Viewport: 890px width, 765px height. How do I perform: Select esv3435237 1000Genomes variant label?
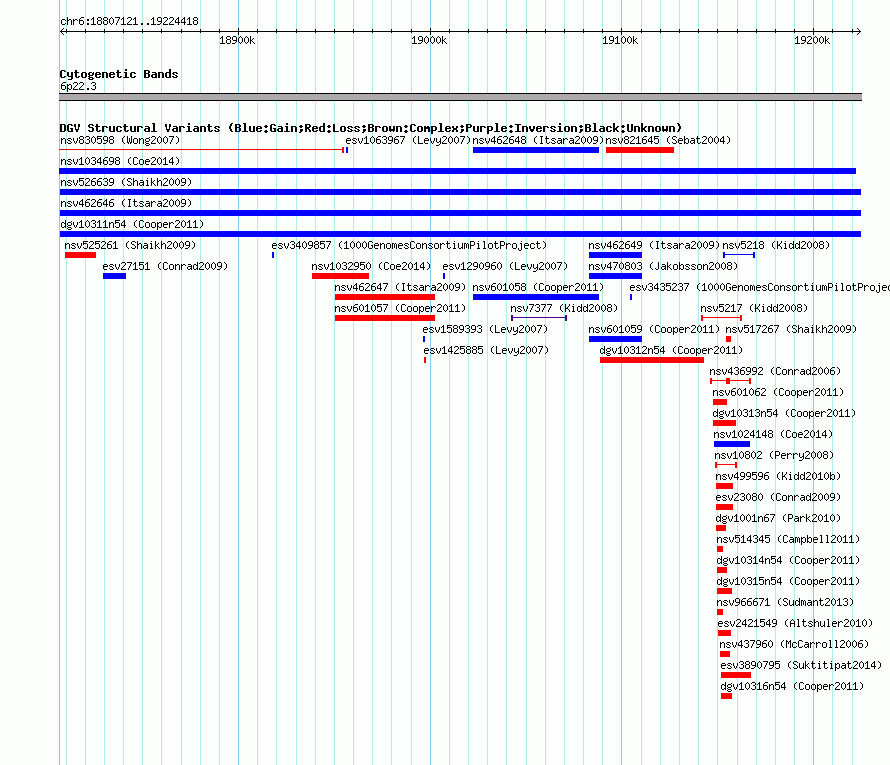[x=759, y=287]
